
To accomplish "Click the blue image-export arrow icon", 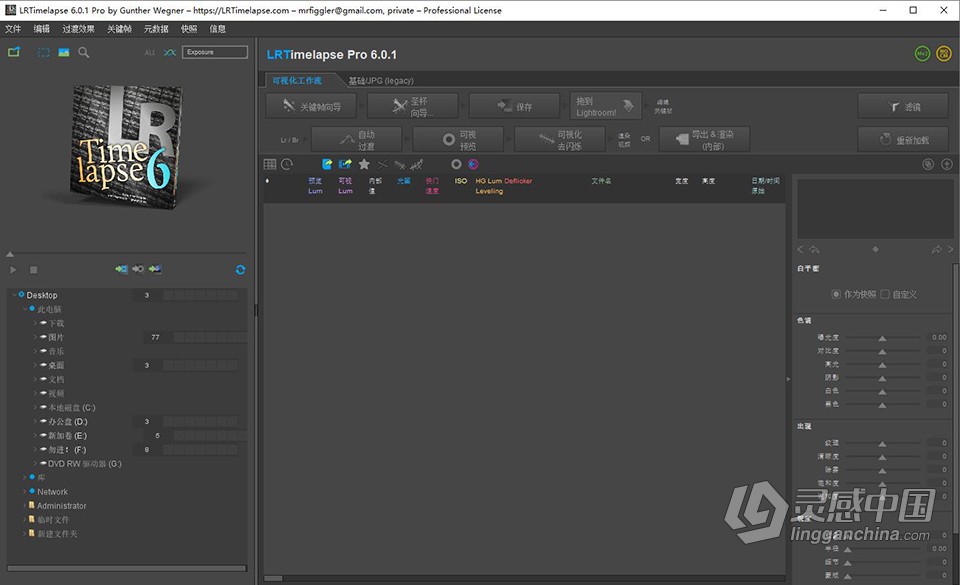I will coord(345,164).
